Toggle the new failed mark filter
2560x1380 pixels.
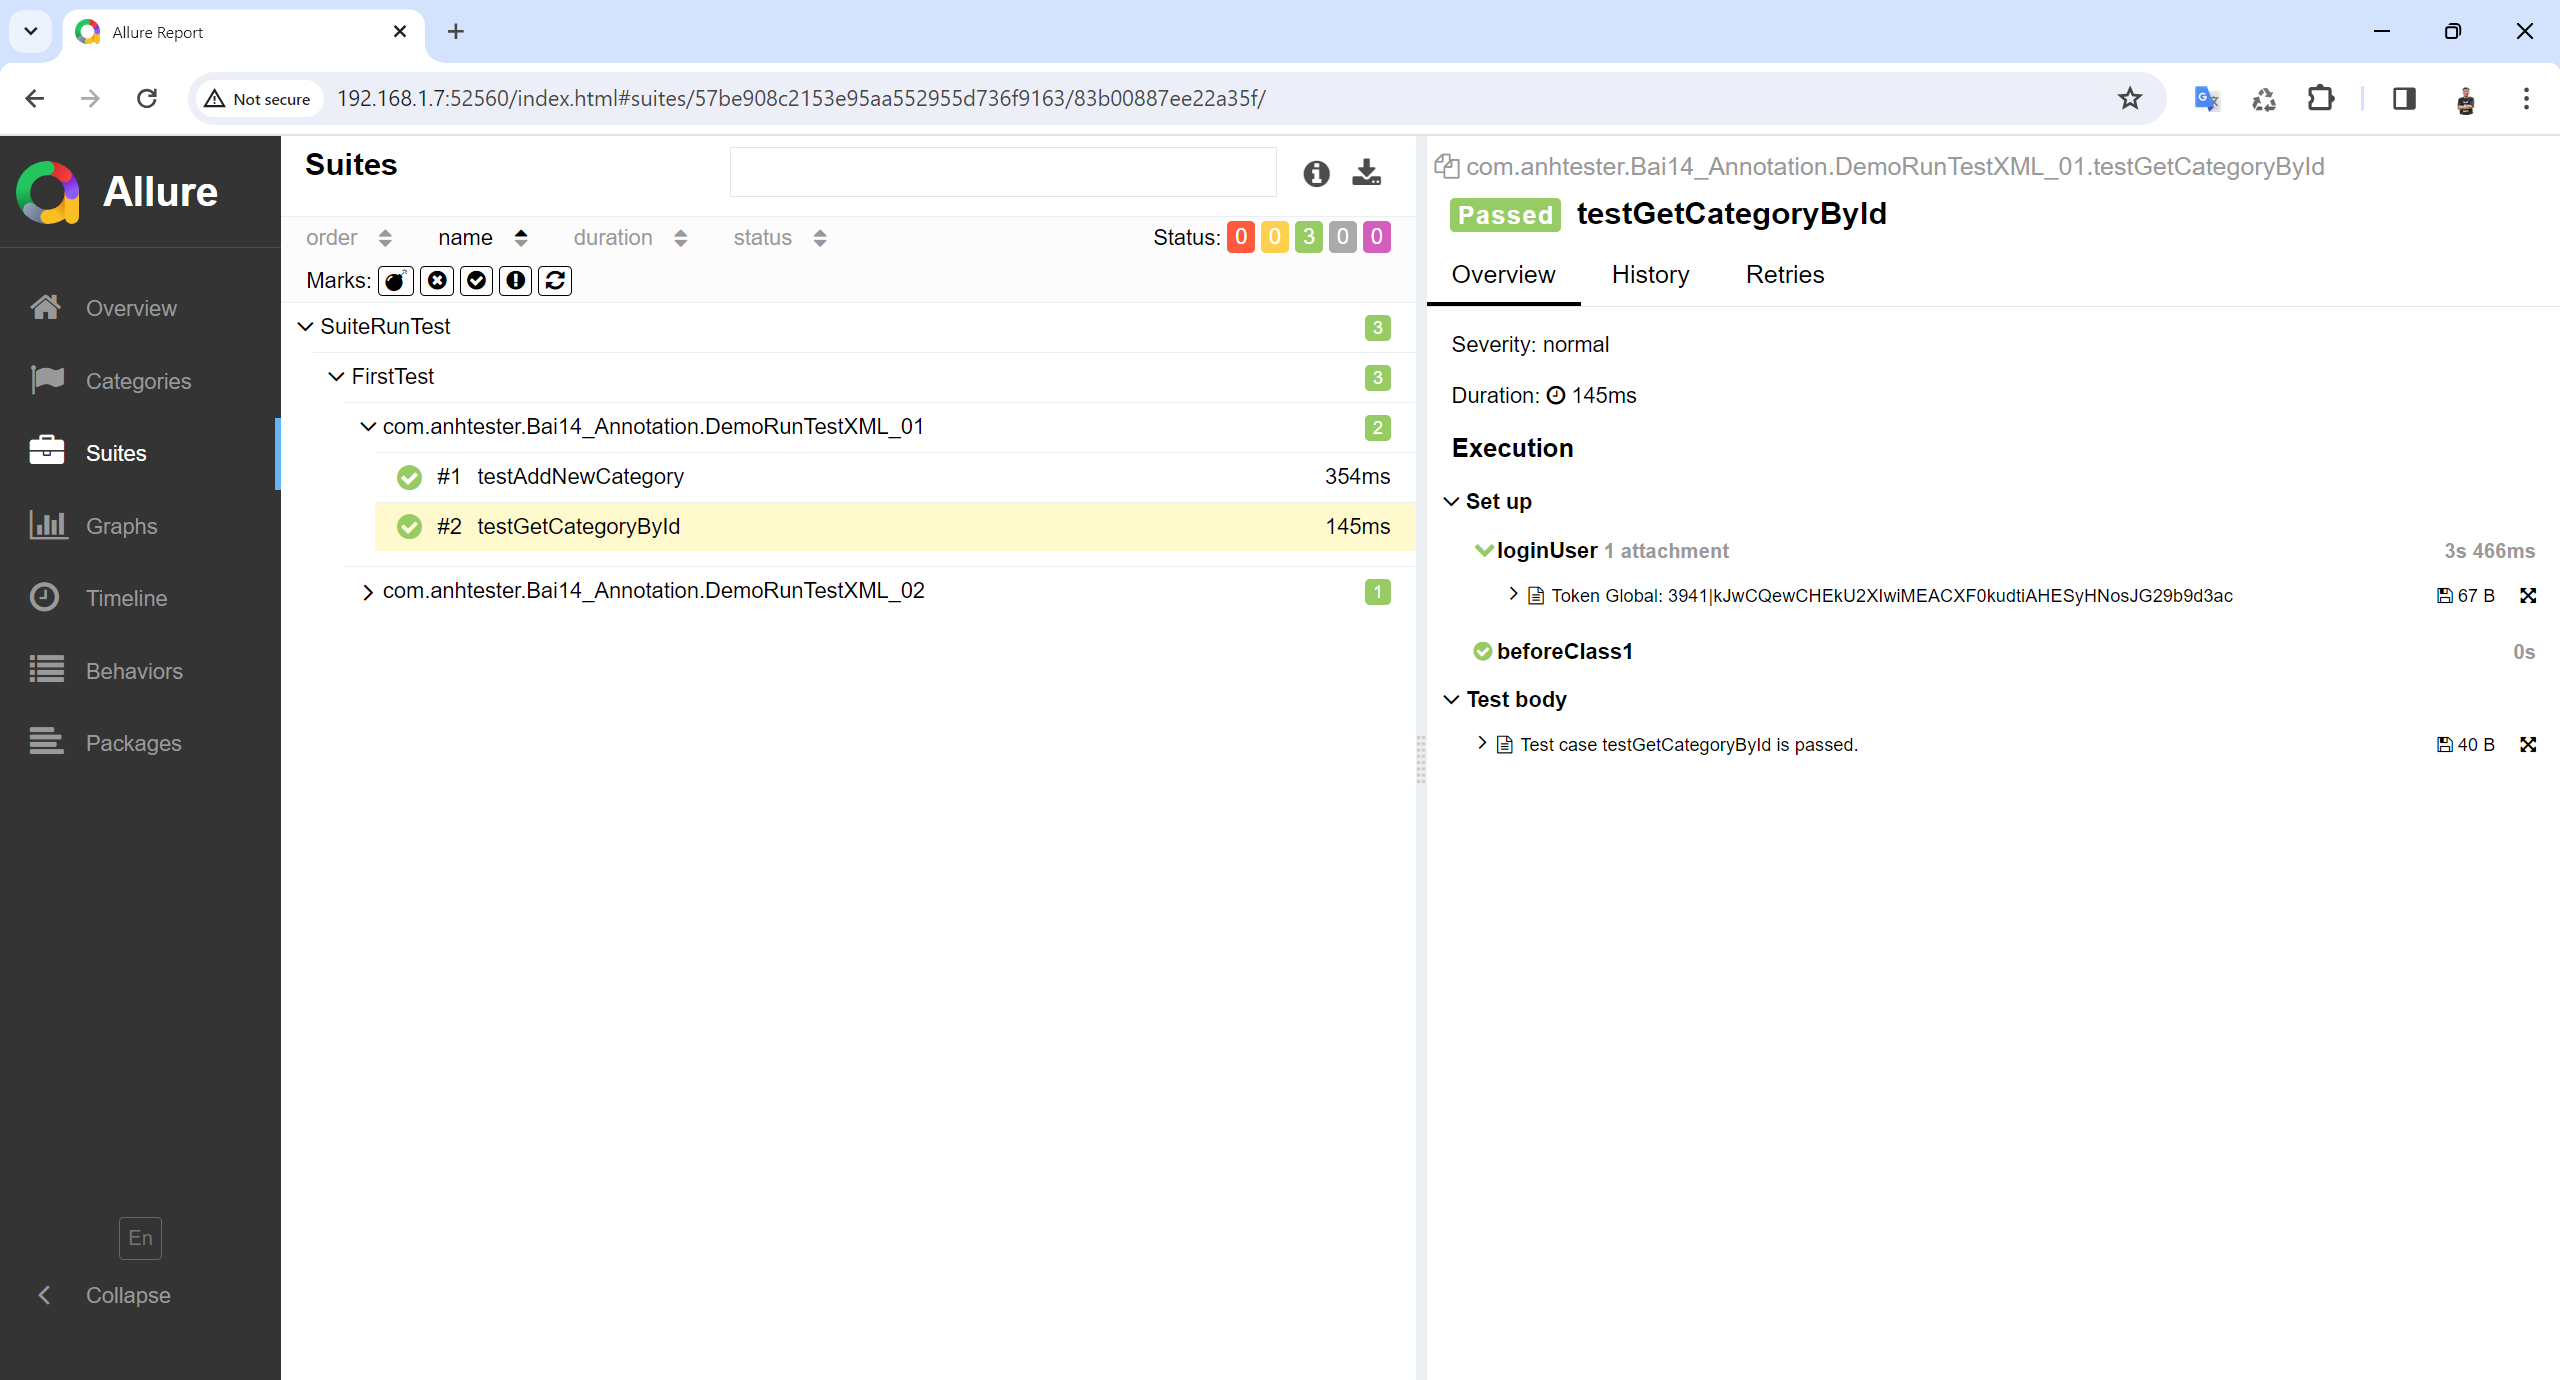click(x=437, y=281)
